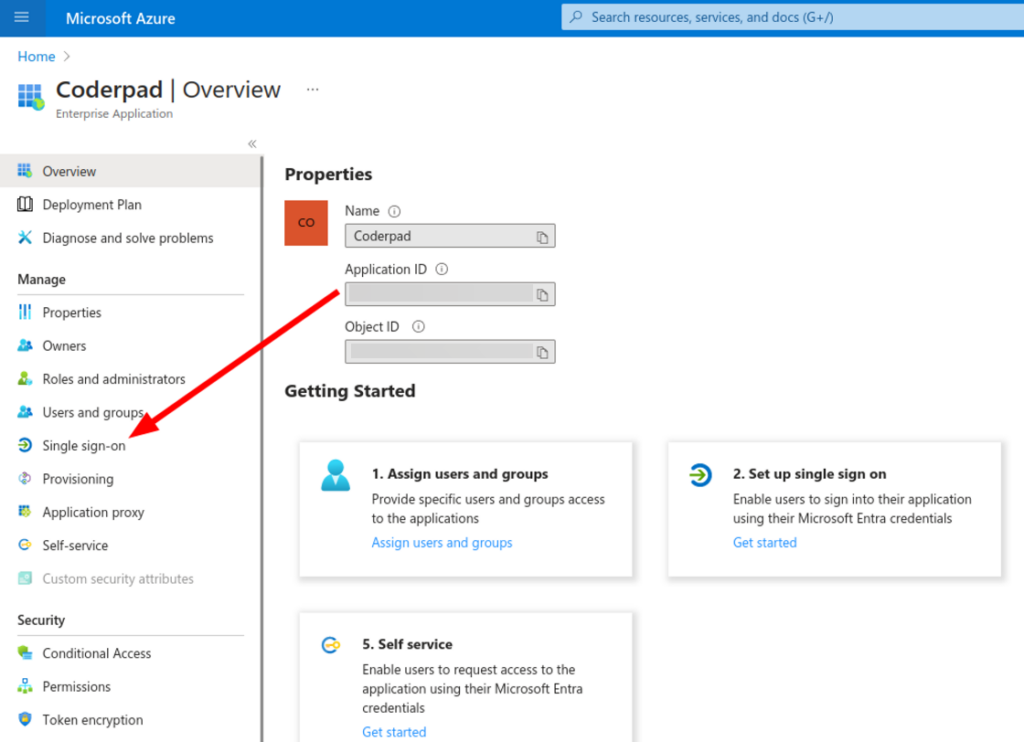Copy the Application ID value

541,294
